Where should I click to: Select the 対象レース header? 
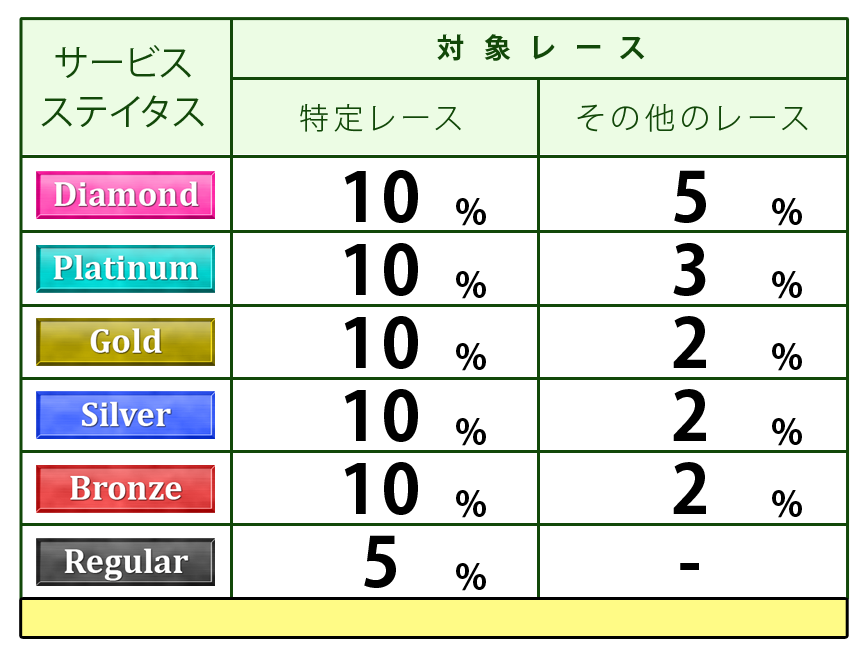tap(540, 48)
